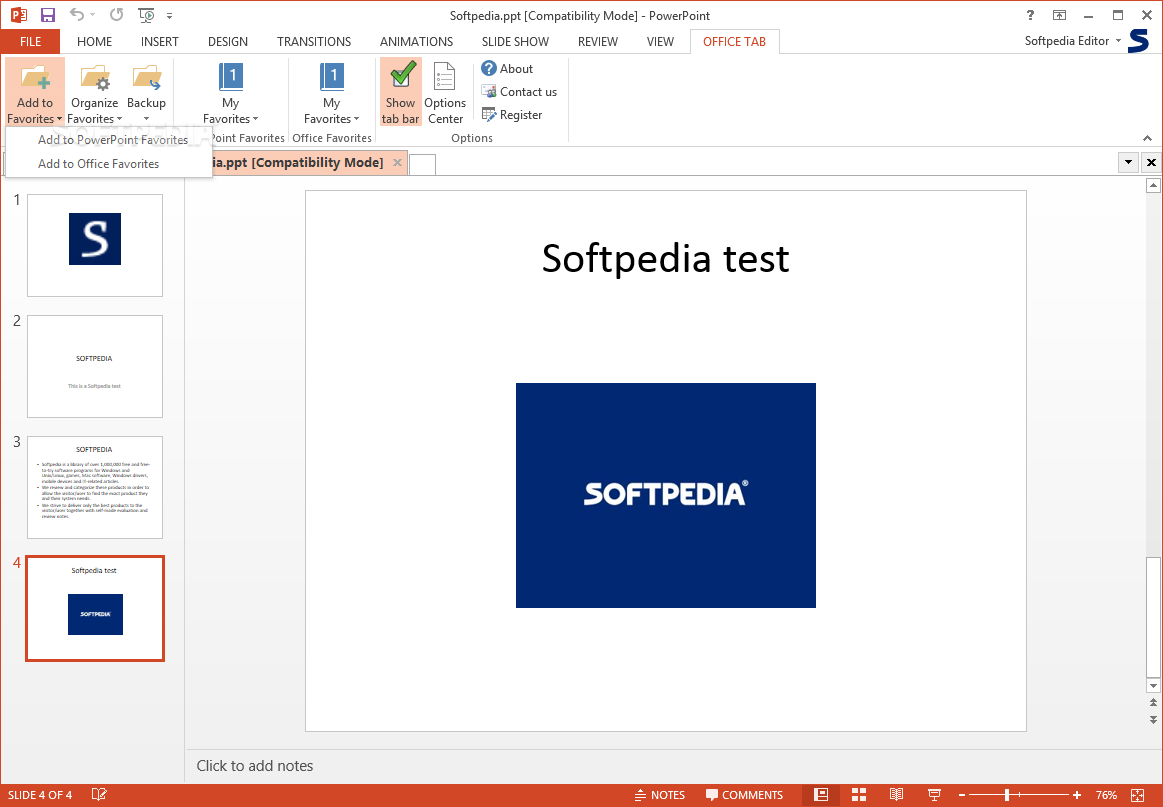Switch to the TRANSITIONS ribbon tab
Image resolution: width=1163 pixels, height=807 pixels.
click(314, 42)
